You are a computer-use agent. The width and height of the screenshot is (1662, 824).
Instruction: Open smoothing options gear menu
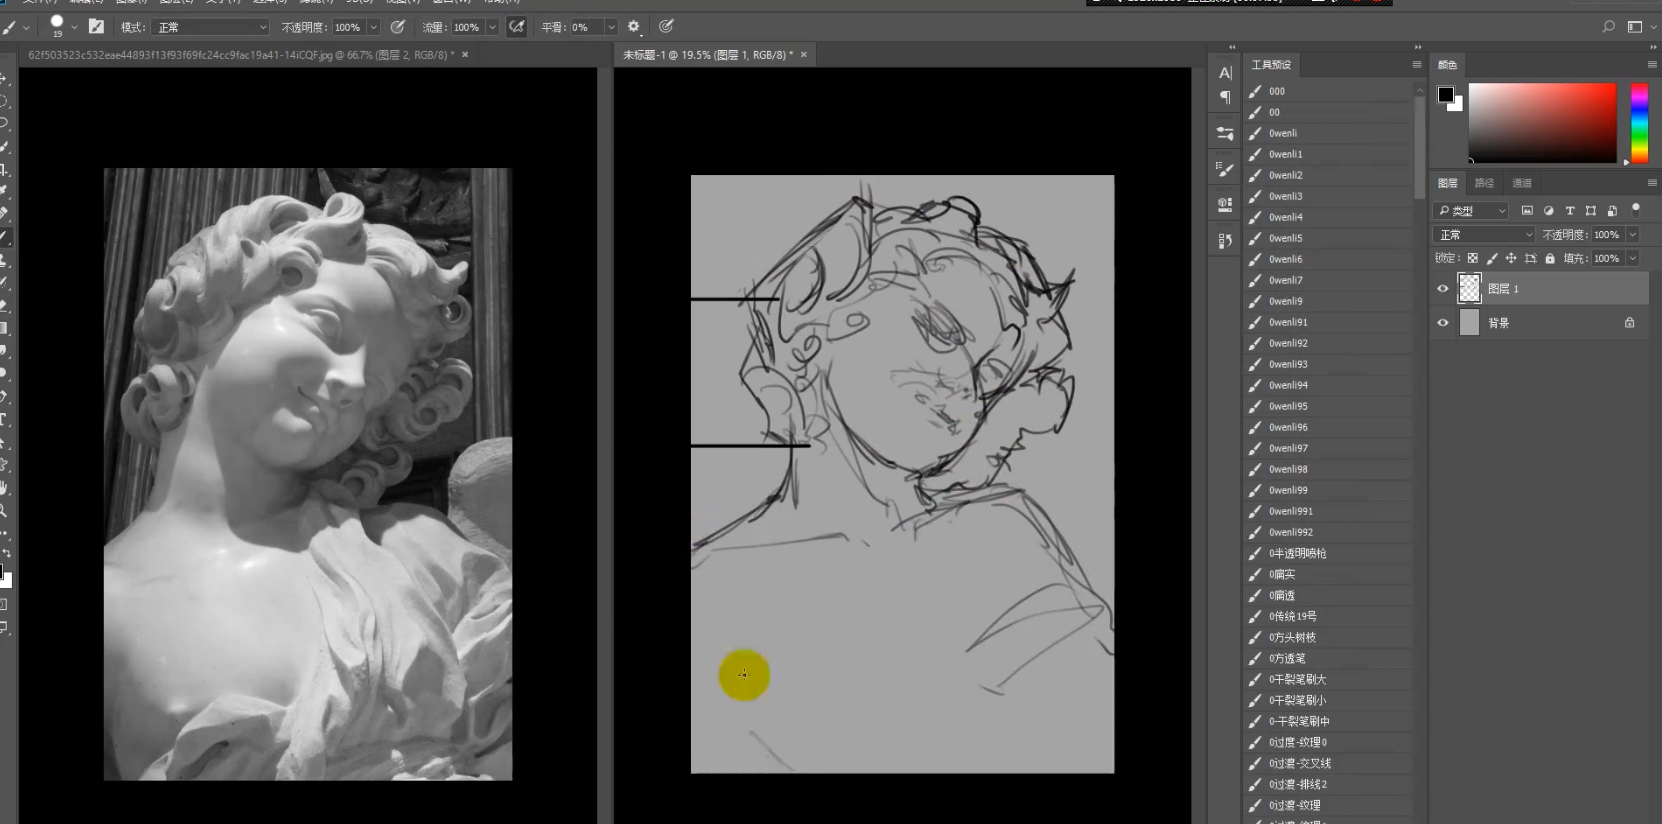[x=633, y=27]
